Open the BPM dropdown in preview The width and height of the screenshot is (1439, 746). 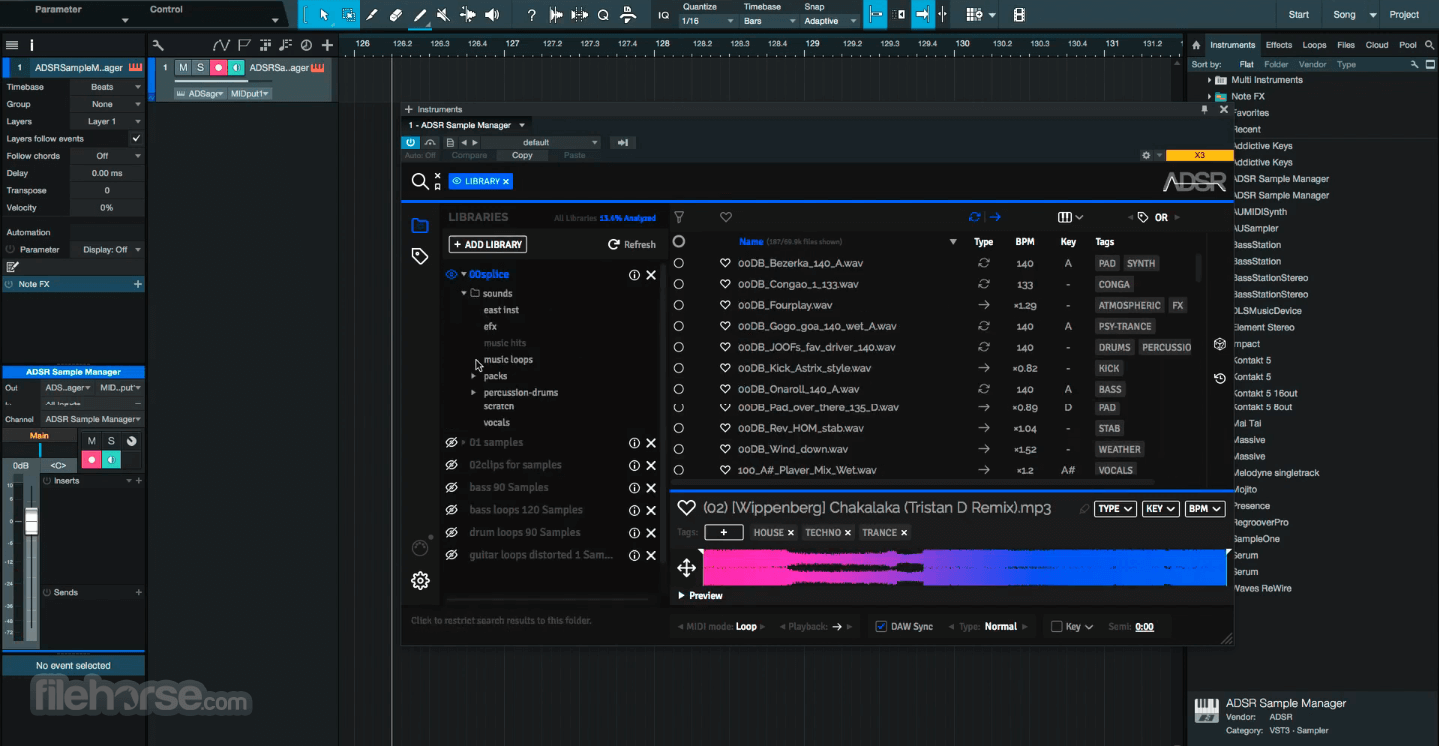1204,509
